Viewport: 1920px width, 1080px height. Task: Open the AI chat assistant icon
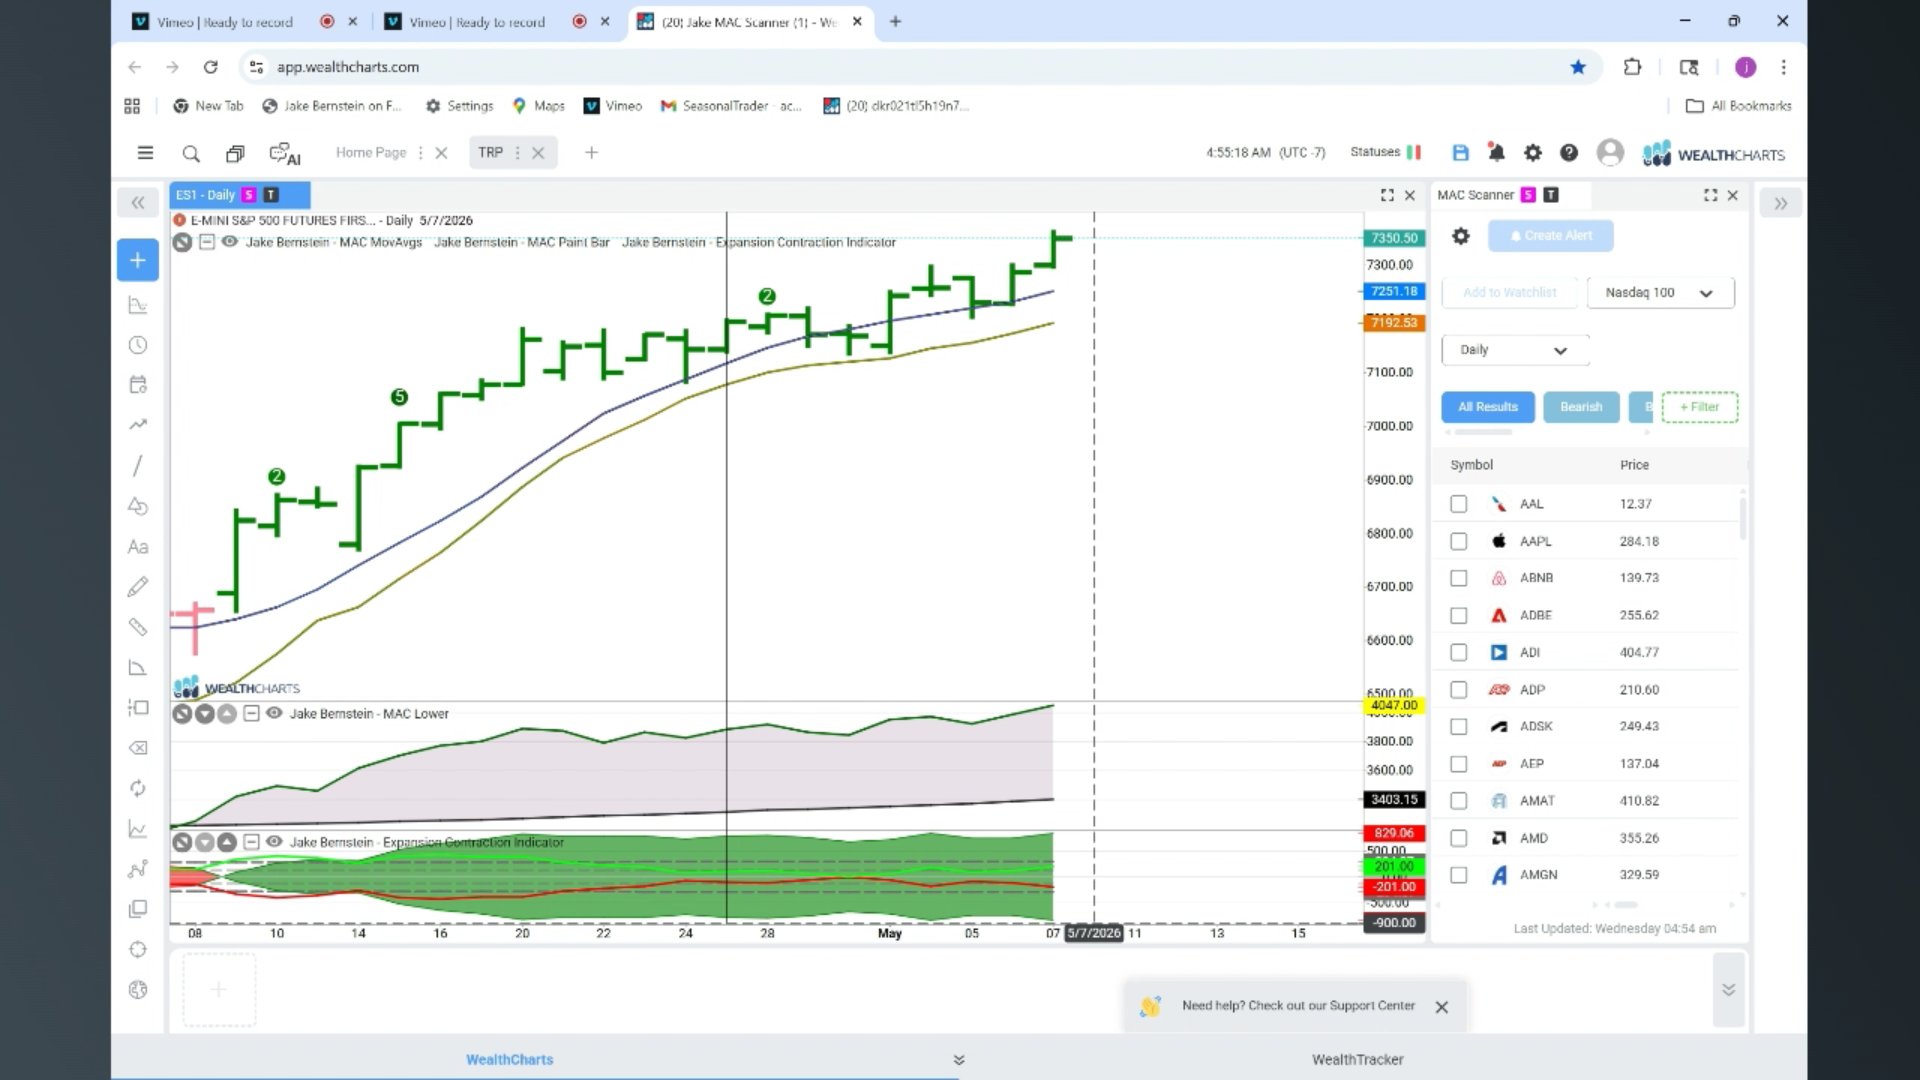285,154
